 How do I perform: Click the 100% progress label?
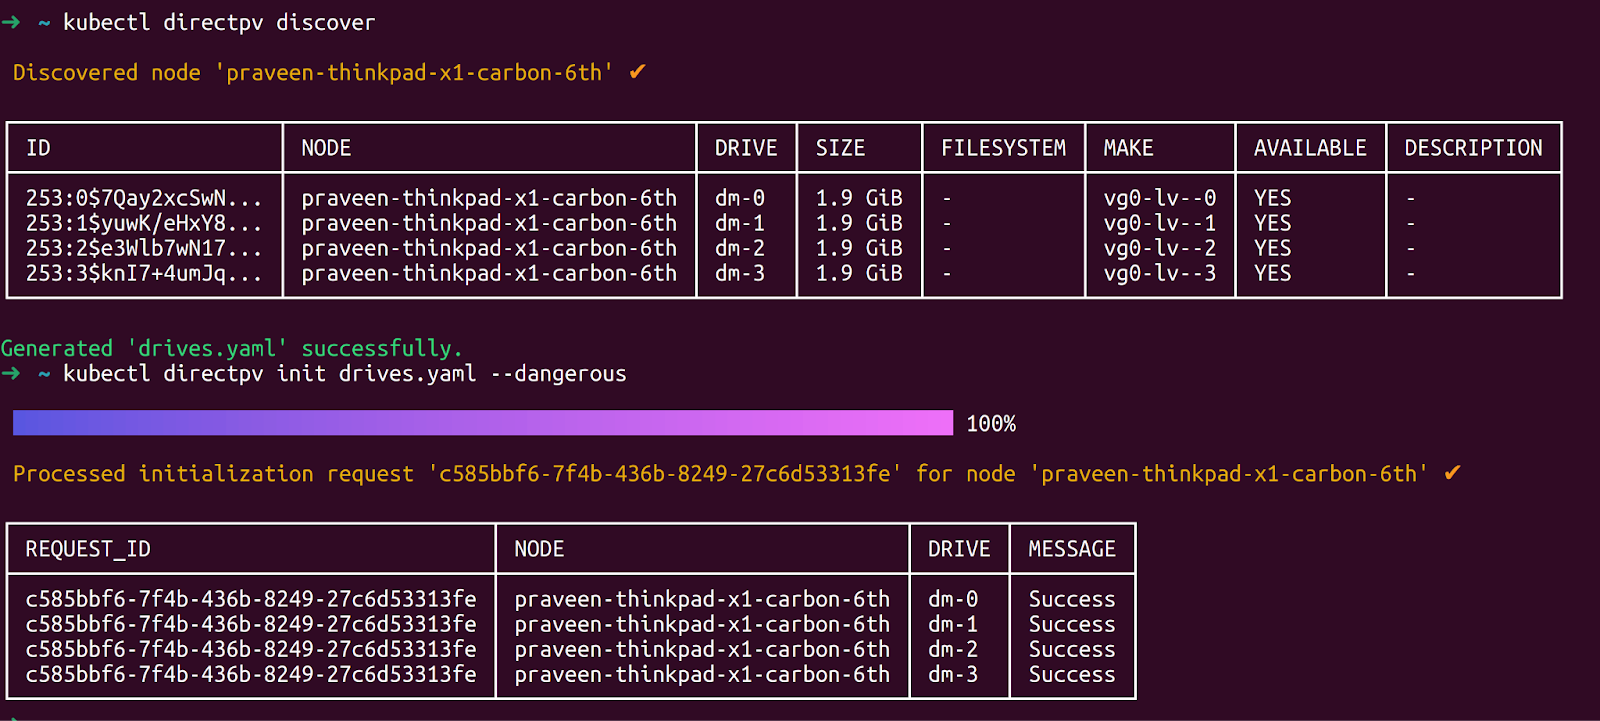(x=990, y=424)
